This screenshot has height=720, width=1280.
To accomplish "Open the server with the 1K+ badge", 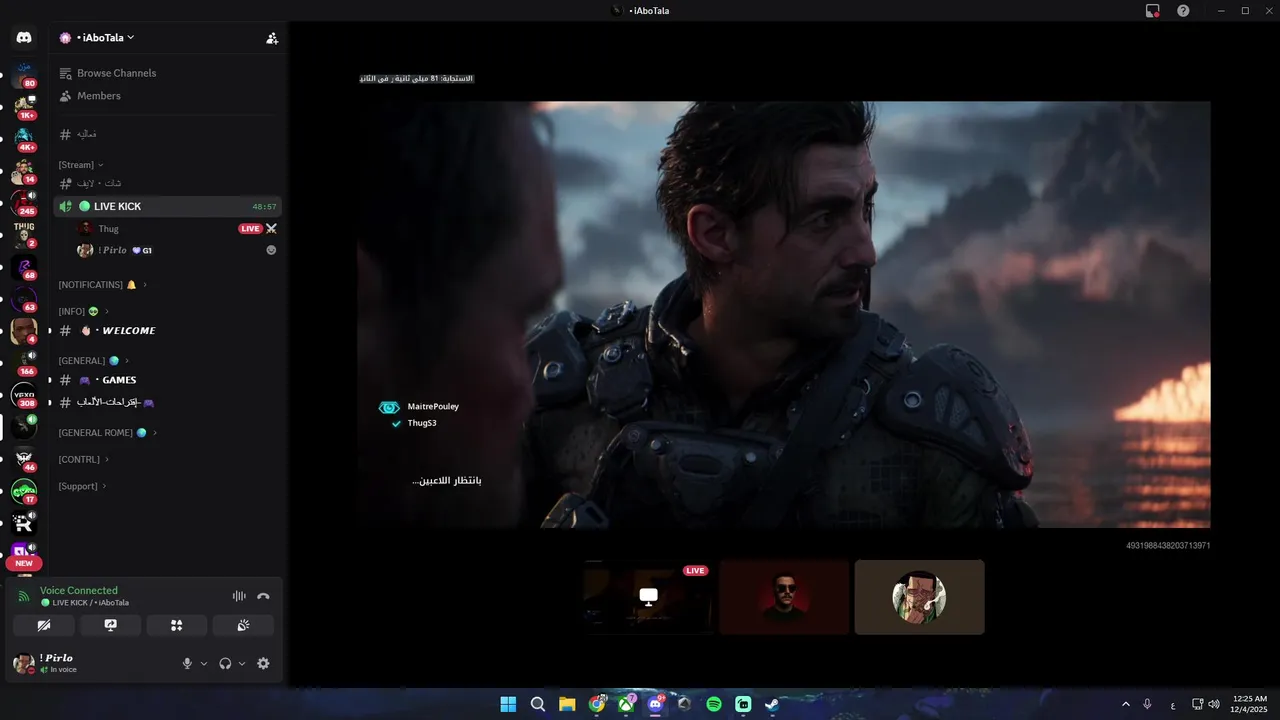I will coord(24,106).
